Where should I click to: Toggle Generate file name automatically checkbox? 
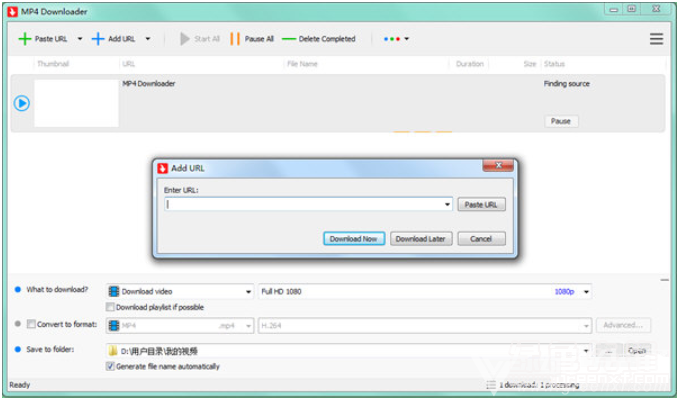110,366
